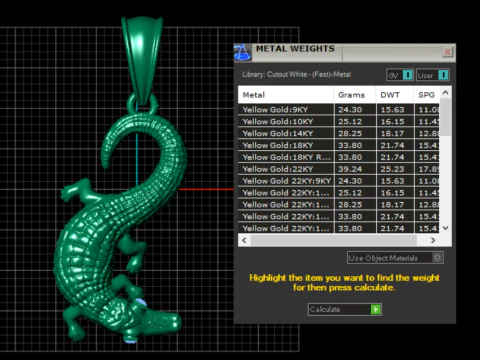Click the Metal Weights scale icon

tap(243, 53)
